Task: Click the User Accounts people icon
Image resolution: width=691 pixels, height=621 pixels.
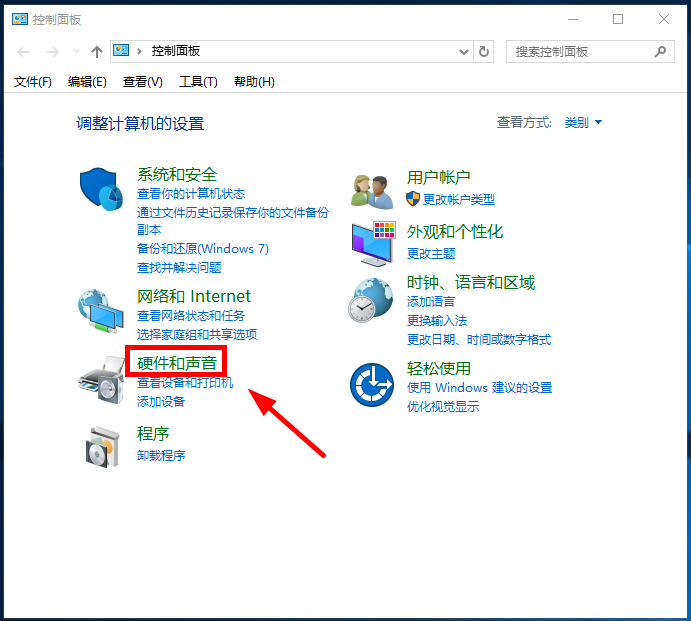Action: (372, 189)
